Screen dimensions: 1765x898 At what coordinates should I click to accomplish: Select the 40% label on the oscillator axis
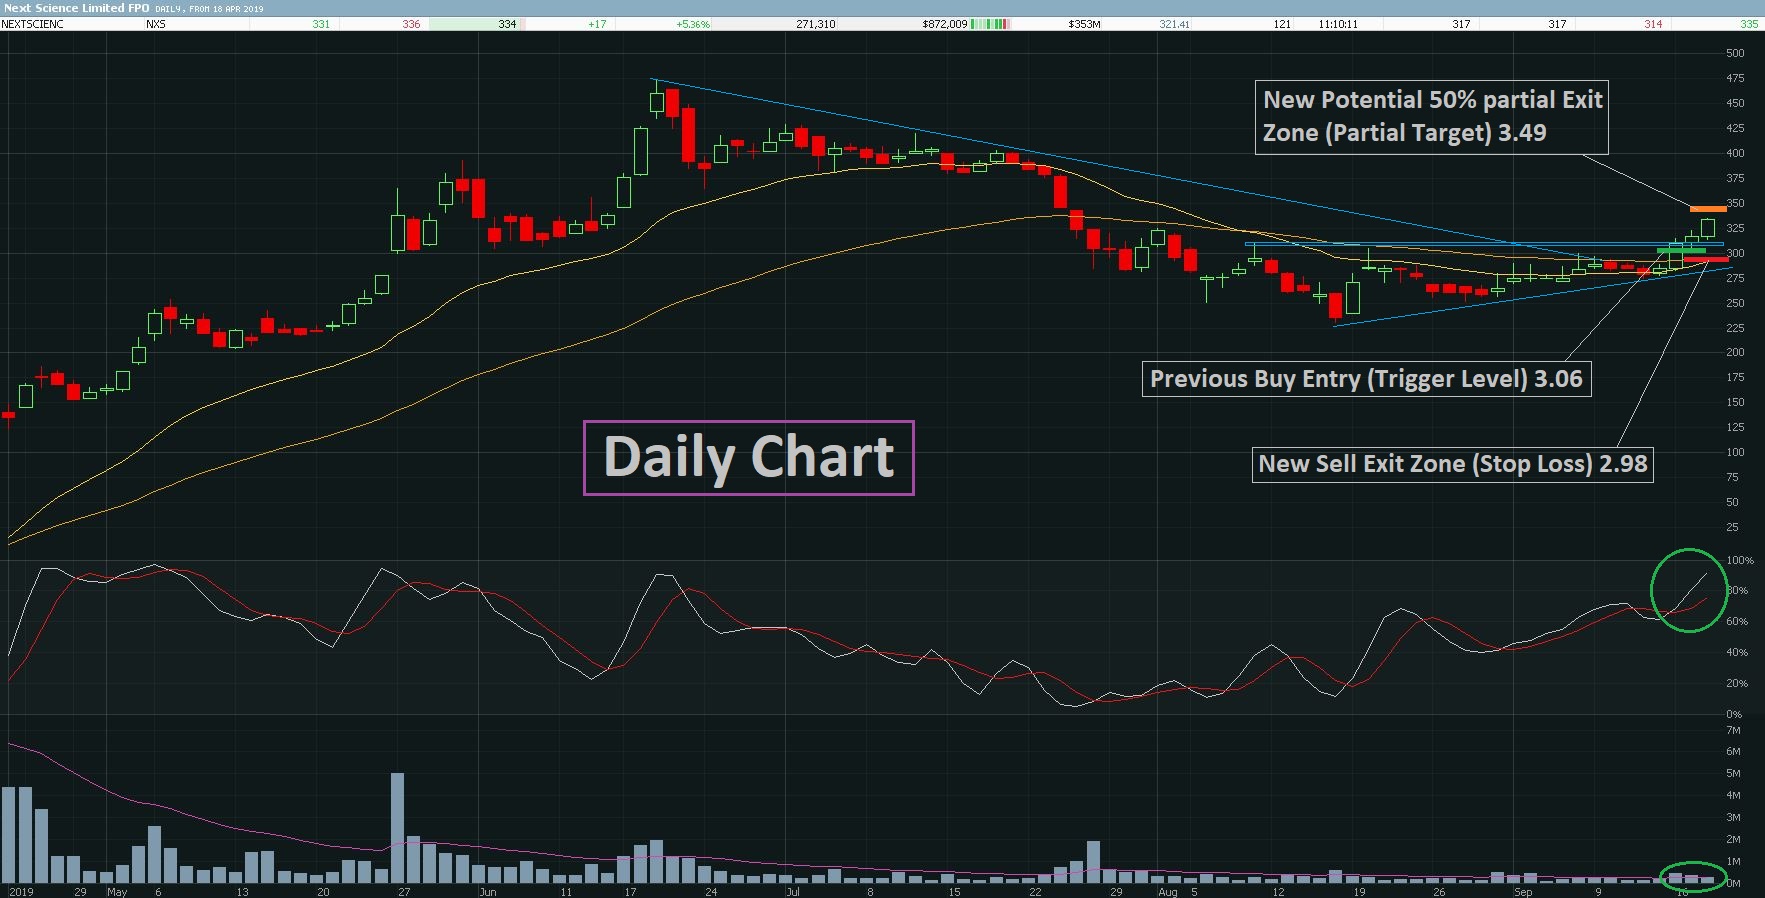click(x=1737, y=652)
